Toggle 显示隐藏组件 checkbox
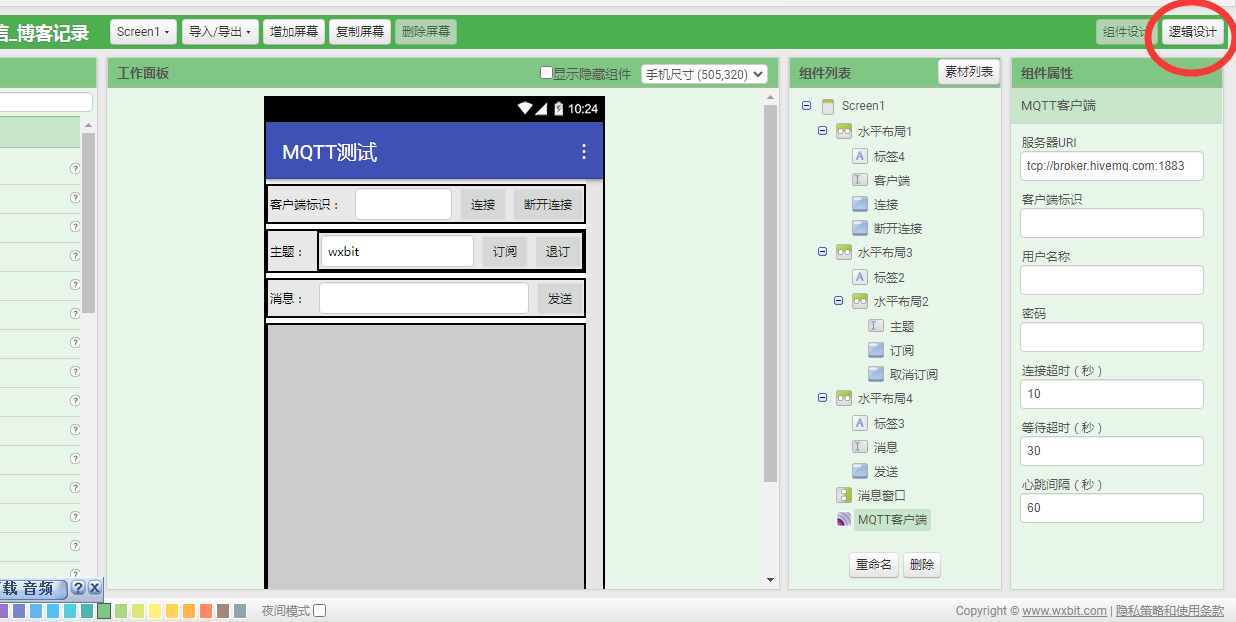 (546, 73)
